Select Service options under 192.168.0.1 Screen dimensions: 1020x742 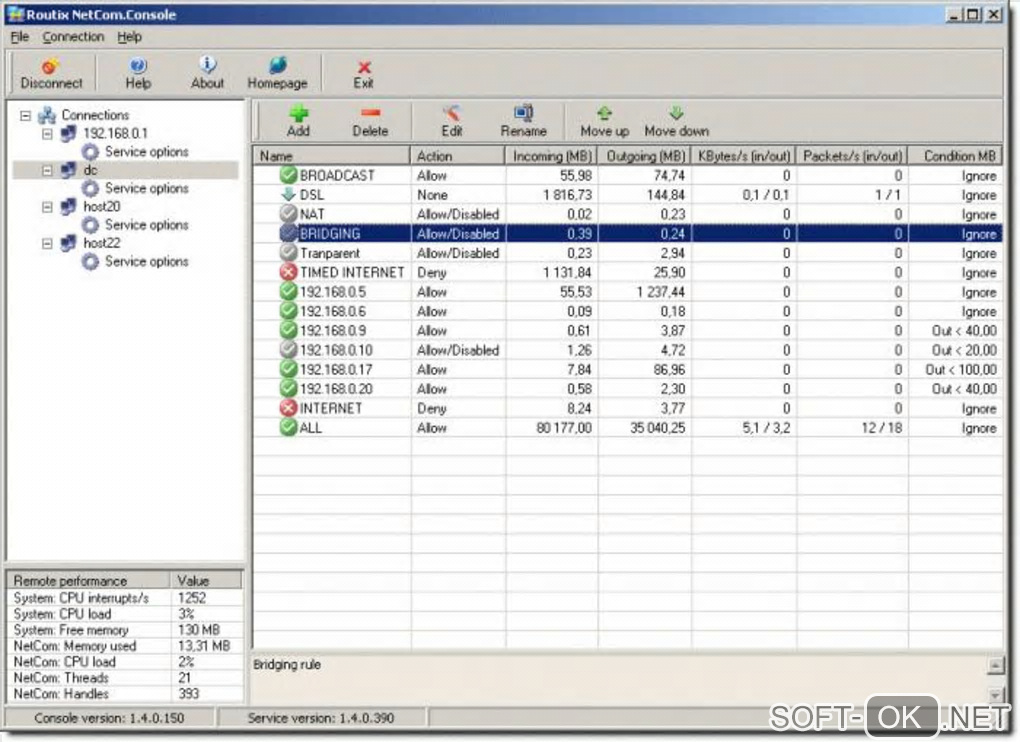[x=146, y=152]
